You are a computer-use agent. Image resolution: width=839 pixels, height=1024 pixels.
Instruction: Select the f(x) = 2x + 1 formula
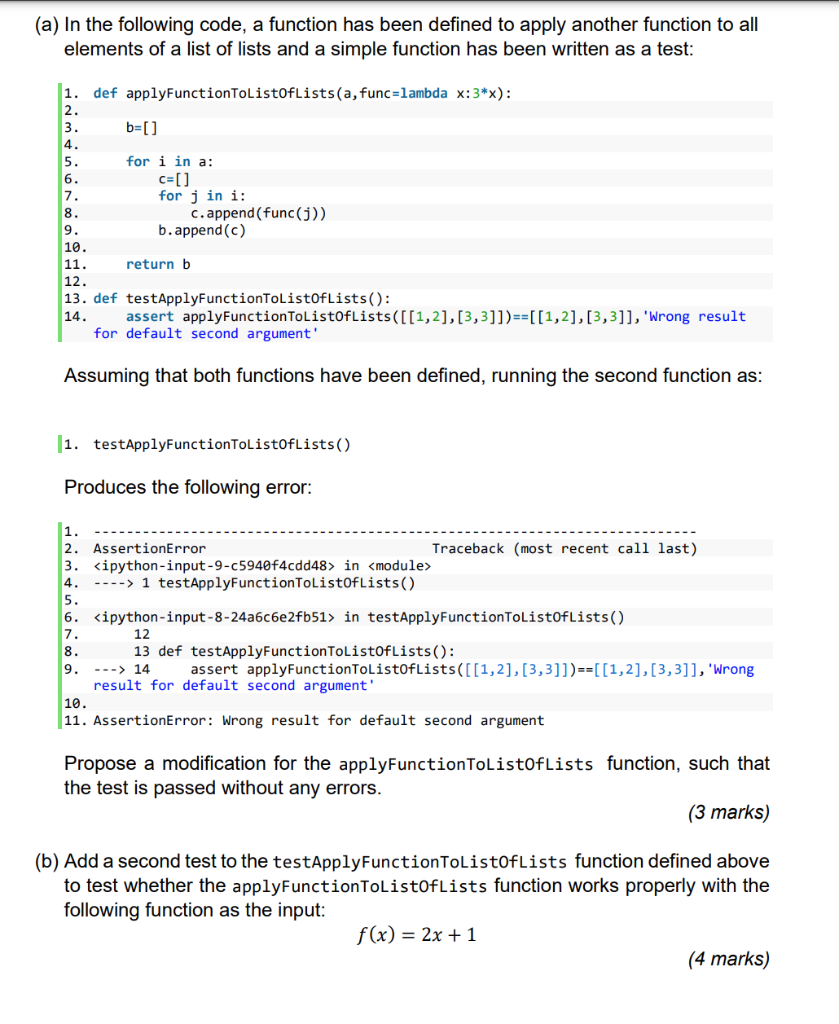click(x=417, y=935)
